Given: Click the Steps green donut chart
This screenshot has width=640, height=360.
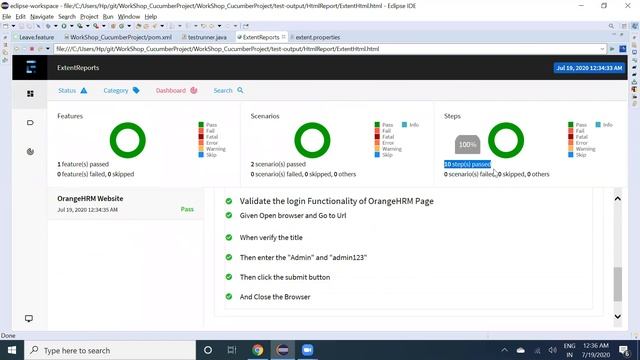Looking at the screenshot, I should click(x=506, y=140).
